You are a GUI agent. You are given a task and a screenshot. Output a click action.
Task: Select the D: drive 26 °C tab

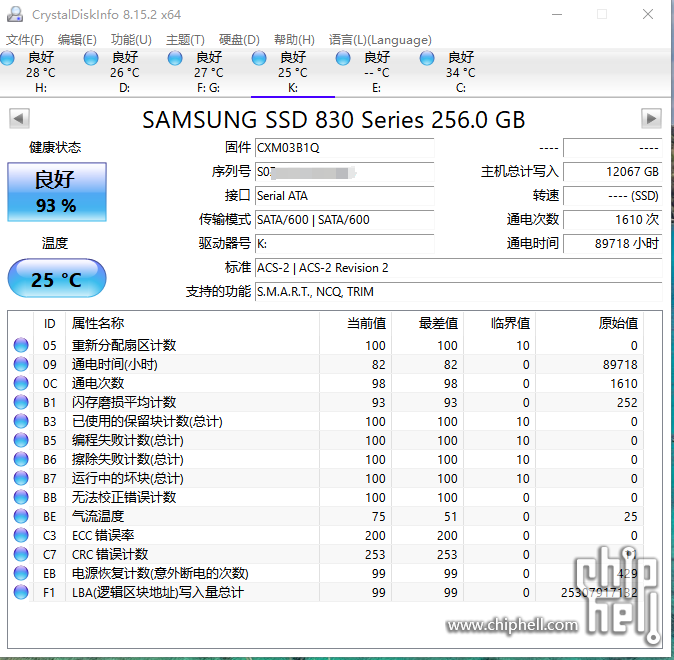click(125, 72)
